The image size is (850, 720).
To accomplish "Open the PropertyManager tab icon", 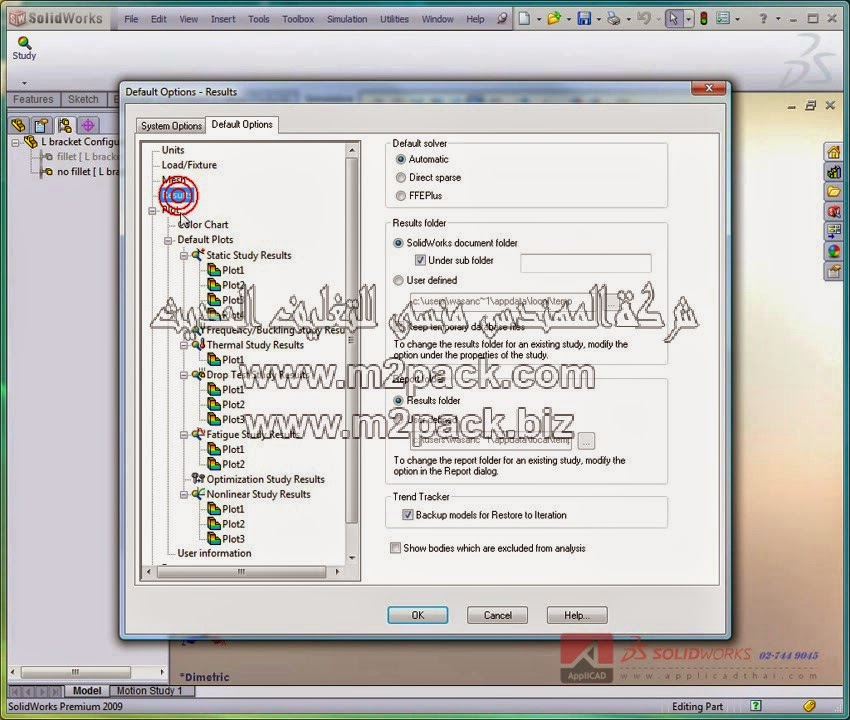I will (41, 125).
